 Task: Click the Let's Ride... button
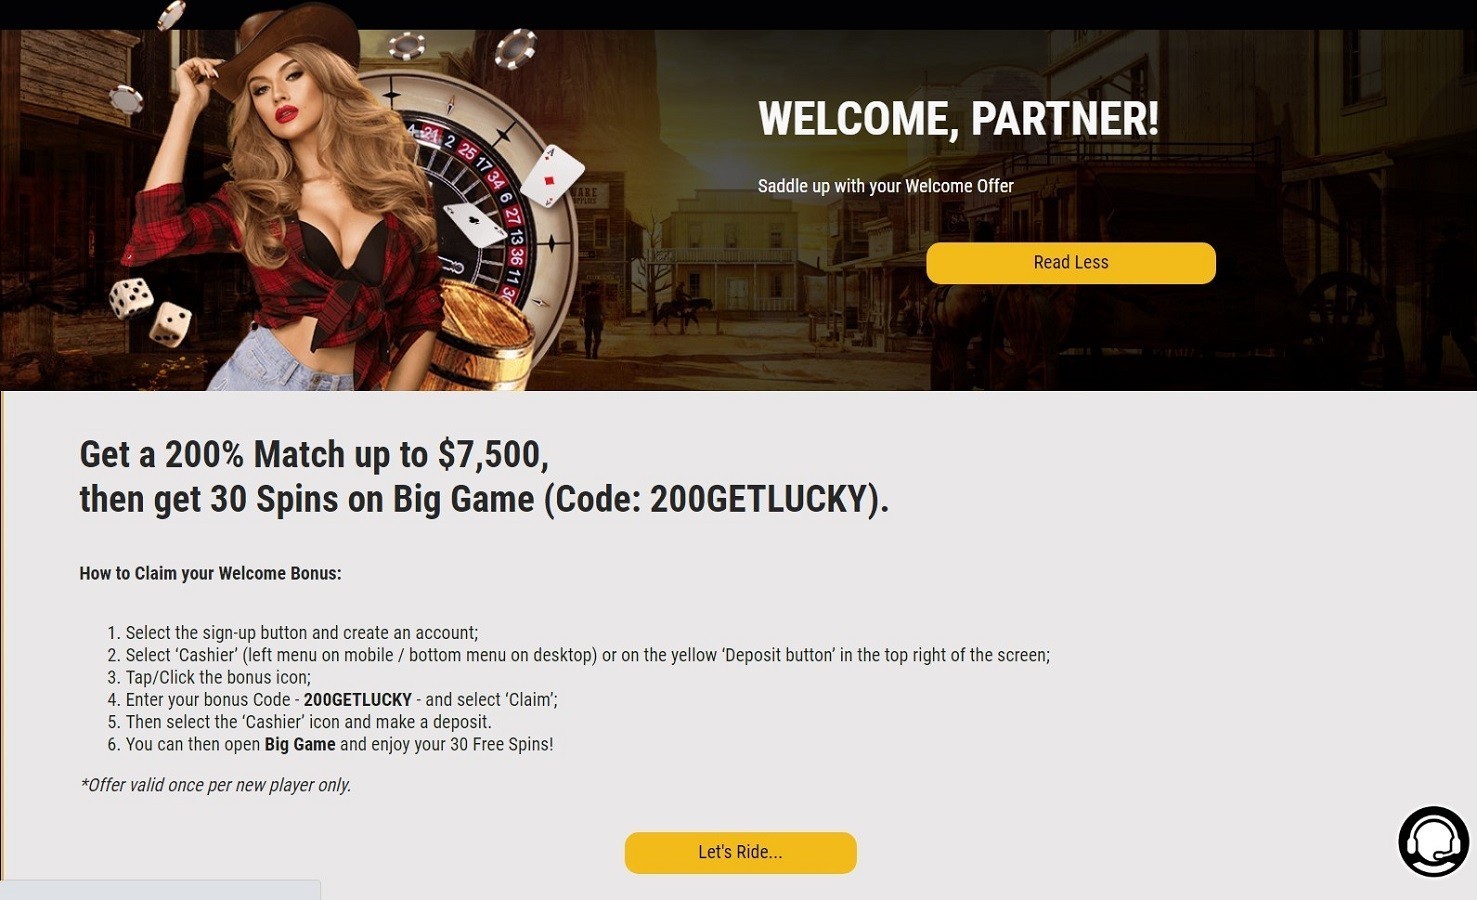click(741, 853)
